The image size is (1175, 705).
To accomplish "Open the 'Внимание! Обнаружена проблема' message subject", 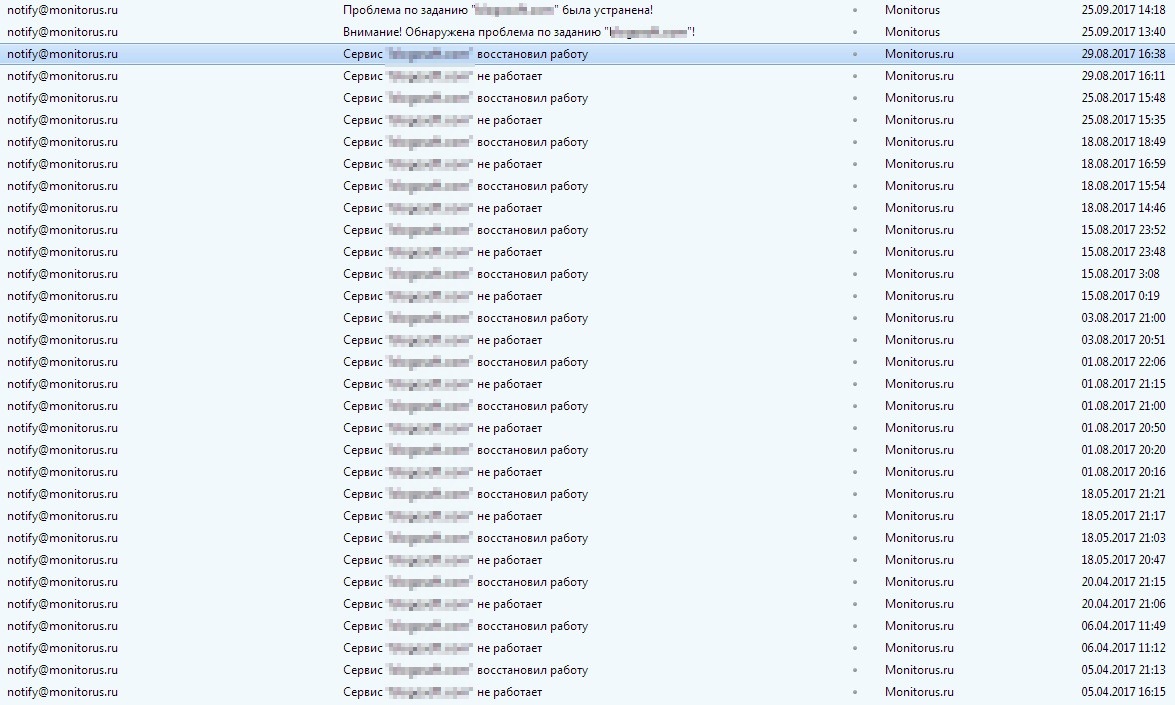I will point(519,31).
